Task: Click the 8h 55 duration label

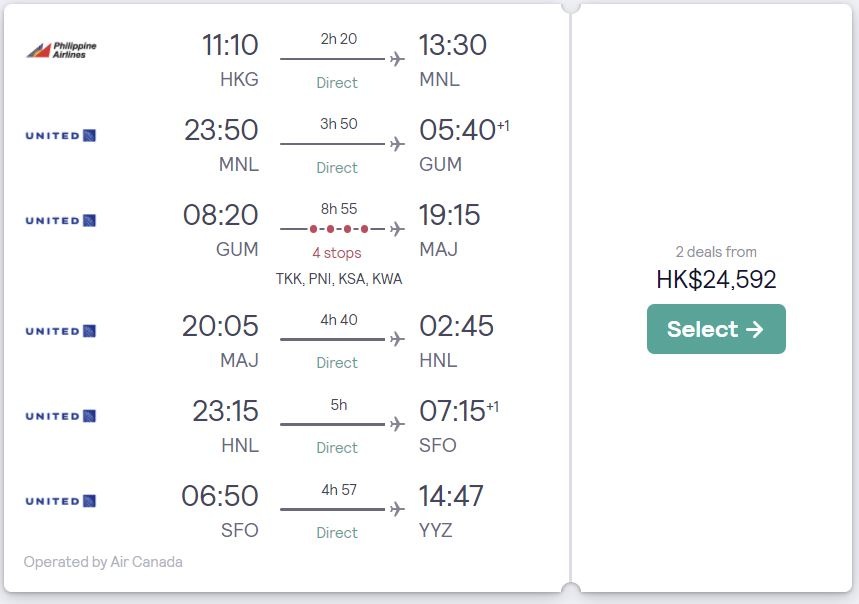Action: 339,209
